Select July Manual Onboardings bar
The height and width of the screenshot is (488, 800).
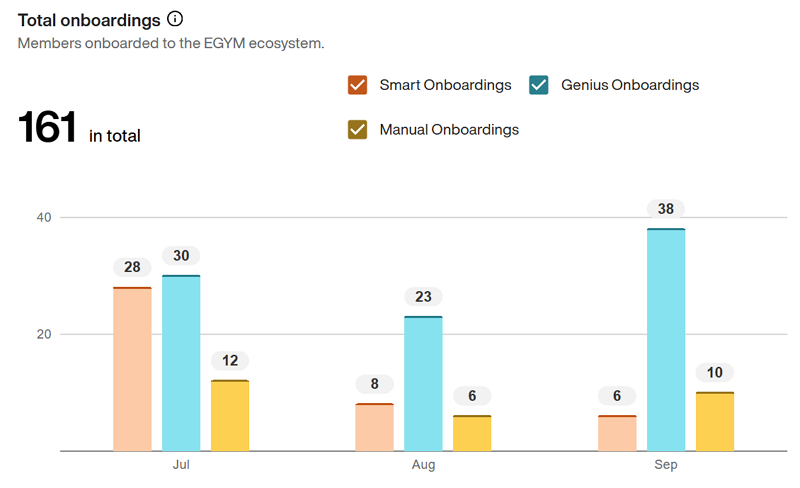[x=230, y=415]
